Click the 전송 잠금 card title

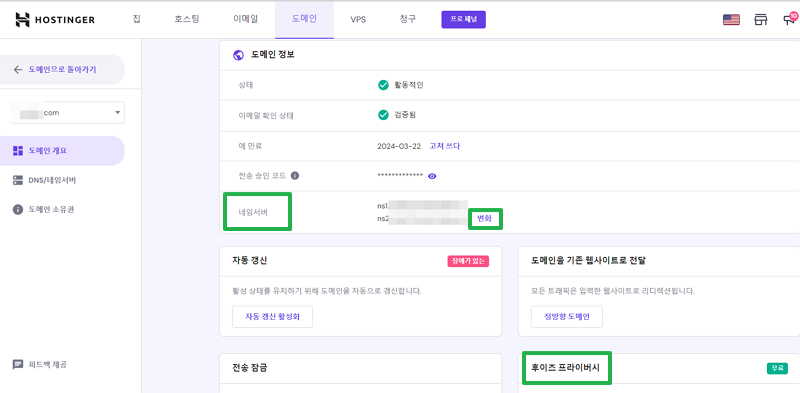click(249, 367)
